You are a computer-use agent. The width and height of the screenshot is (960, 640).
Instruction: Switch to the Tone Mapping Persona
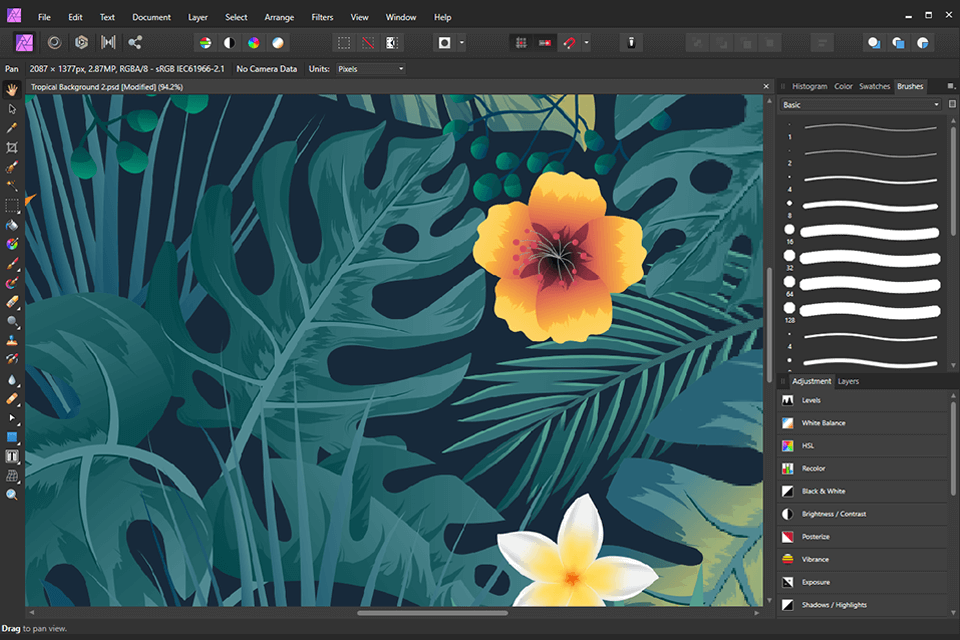[108, 42]
